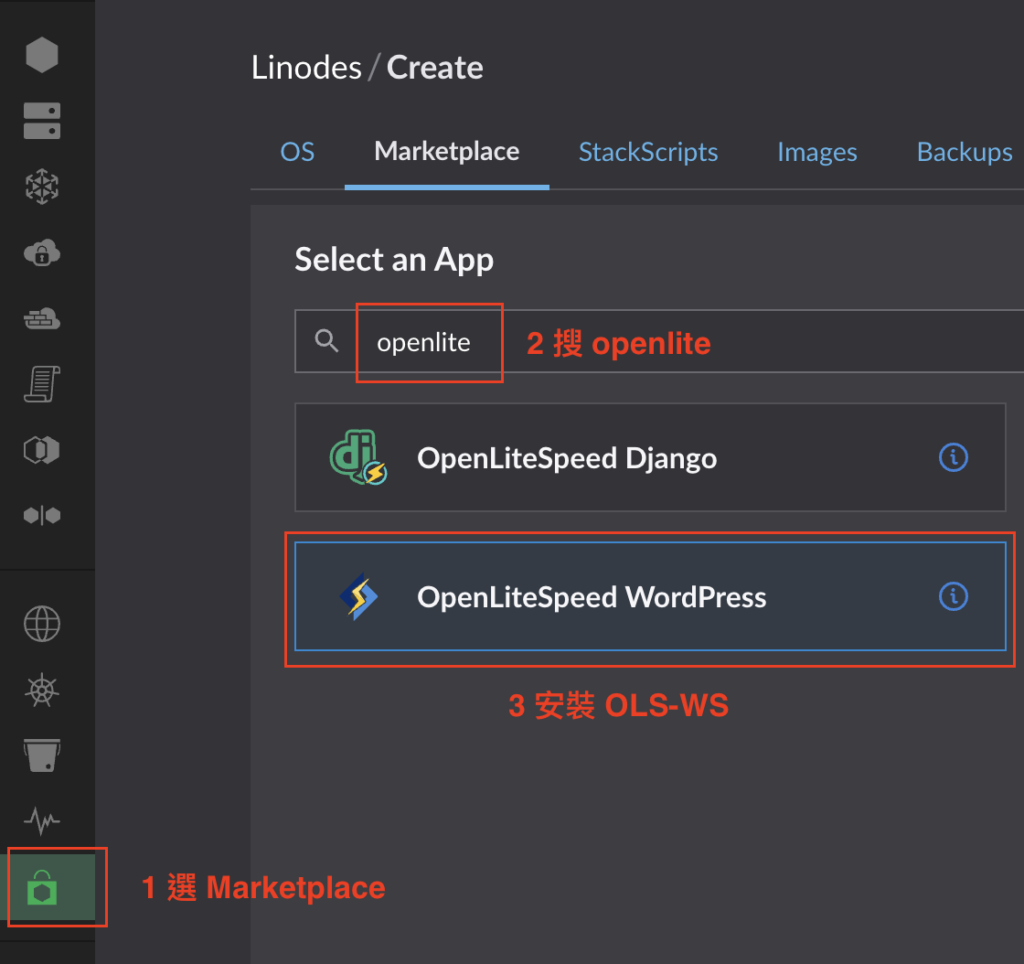Open Longview pulse-line icon
This screenshot has height=964, width=1024.
42,821
